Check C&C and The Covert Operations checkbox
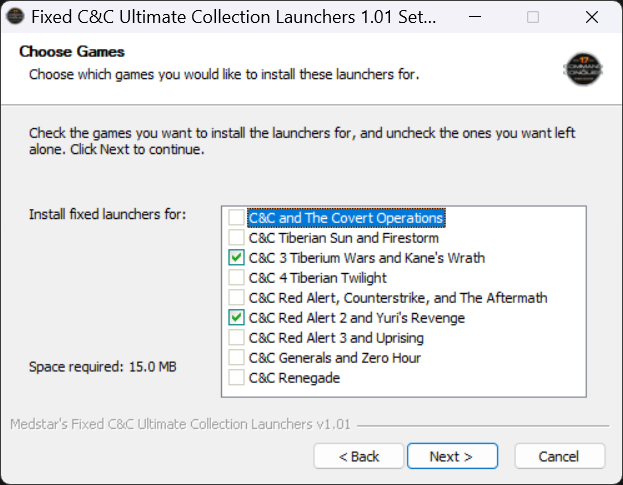The width and height of the screenshot is (623, 485). pos(236,218)
